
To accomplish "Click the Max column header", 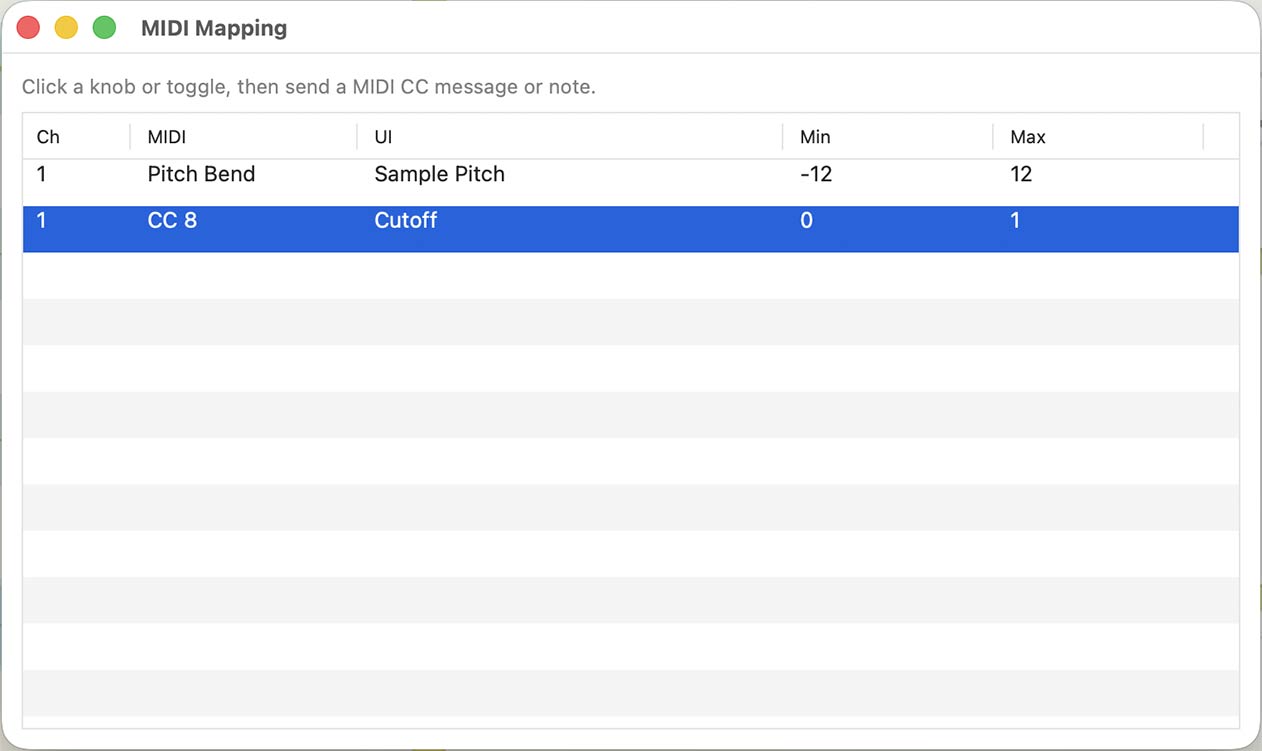I will click(x=1028, y=137).
